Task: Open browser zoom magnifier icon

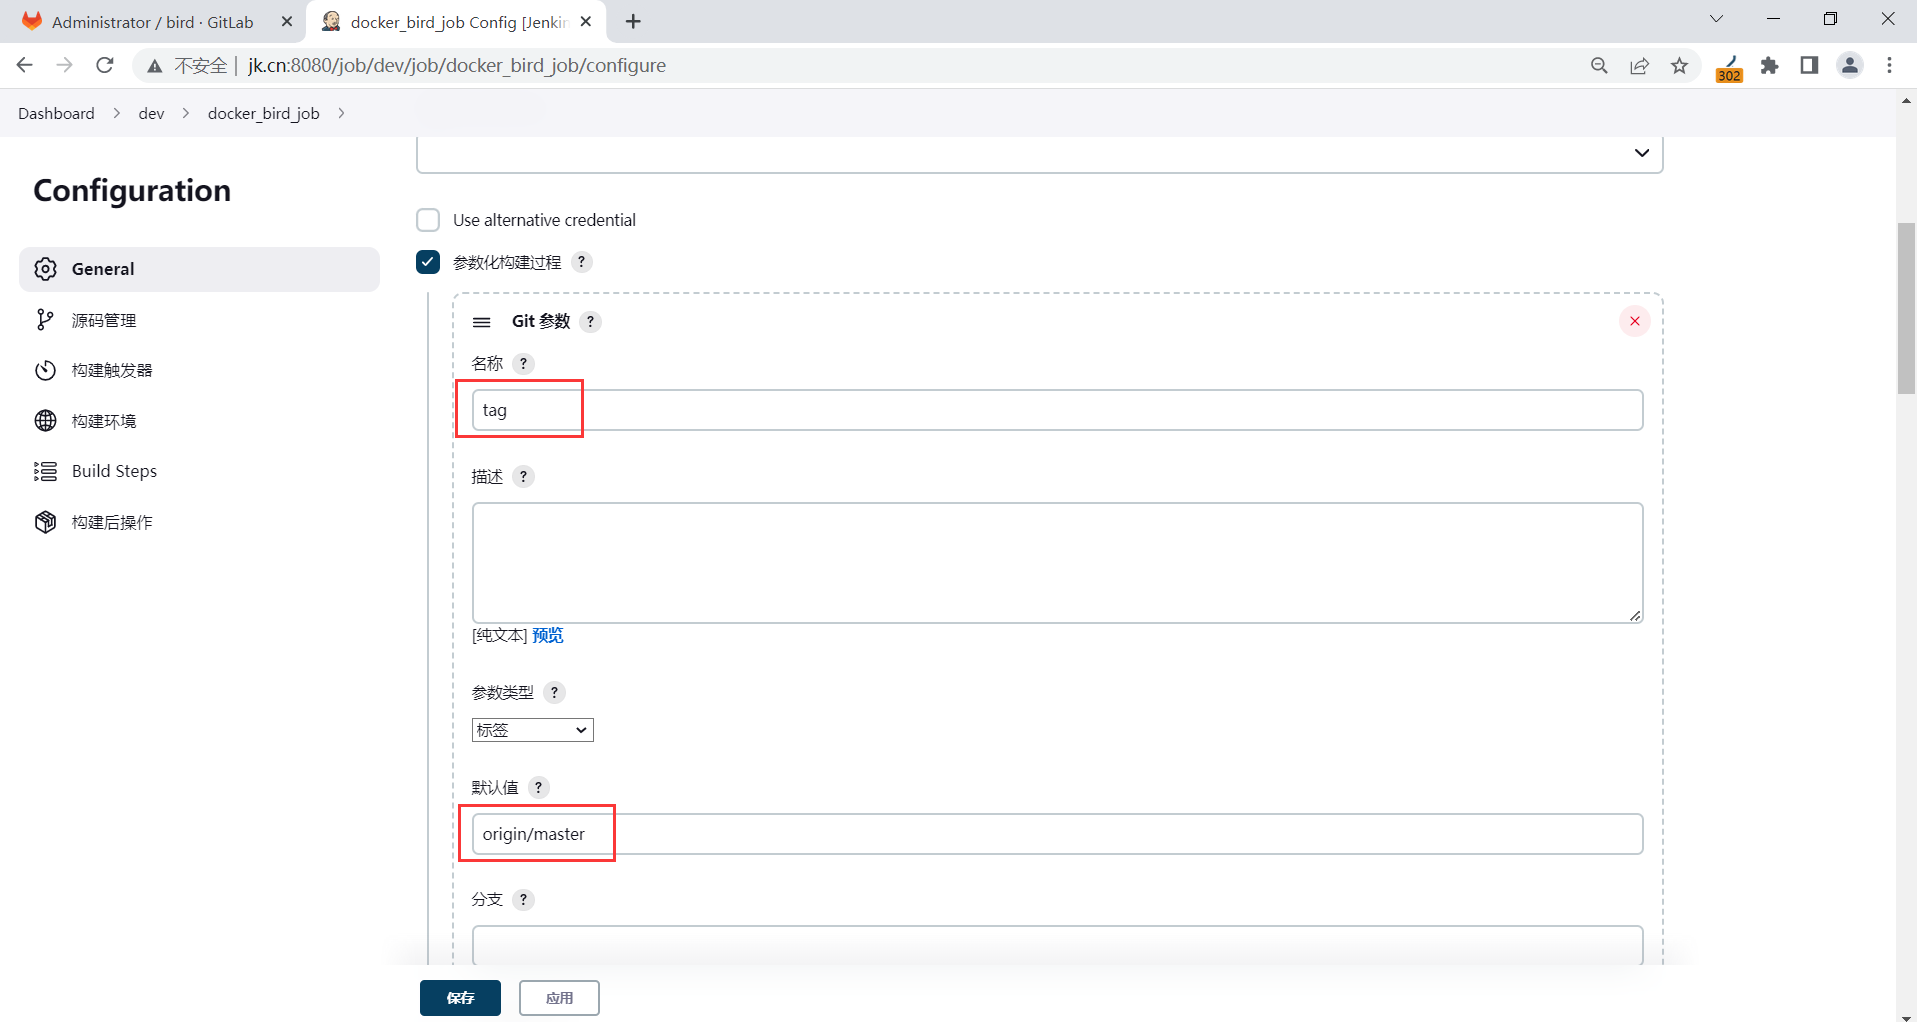Action: pyautogui.click(x=1599, y=66)
